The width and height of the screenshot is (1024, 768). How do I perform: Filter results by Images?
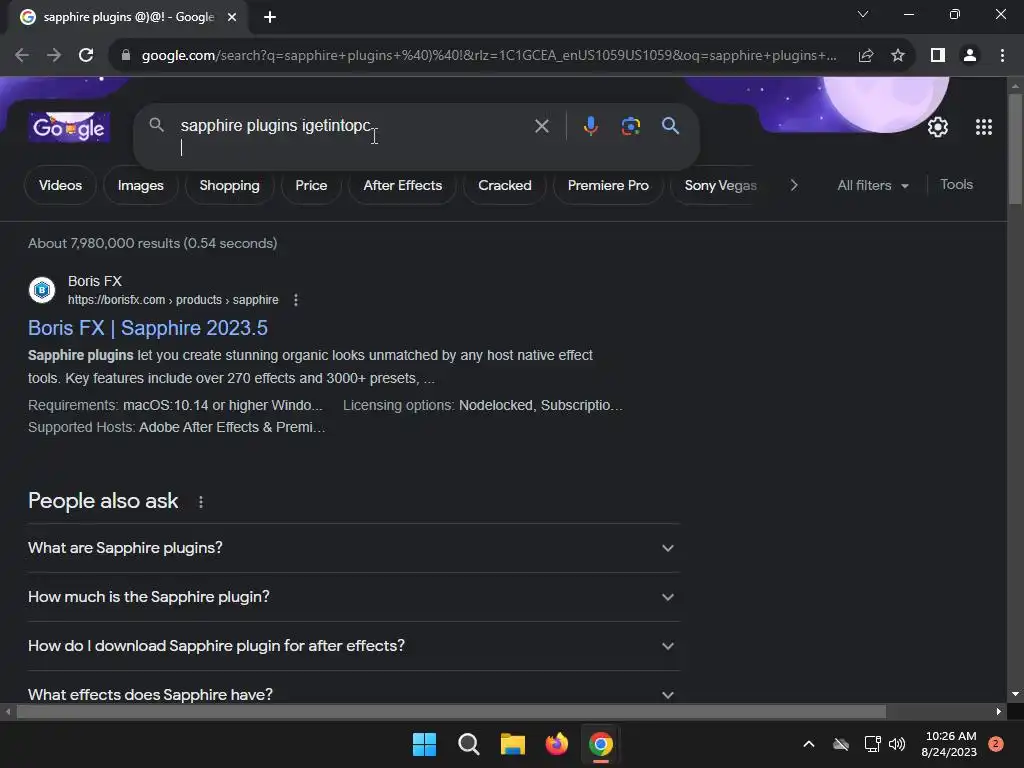tap(140, 185)
